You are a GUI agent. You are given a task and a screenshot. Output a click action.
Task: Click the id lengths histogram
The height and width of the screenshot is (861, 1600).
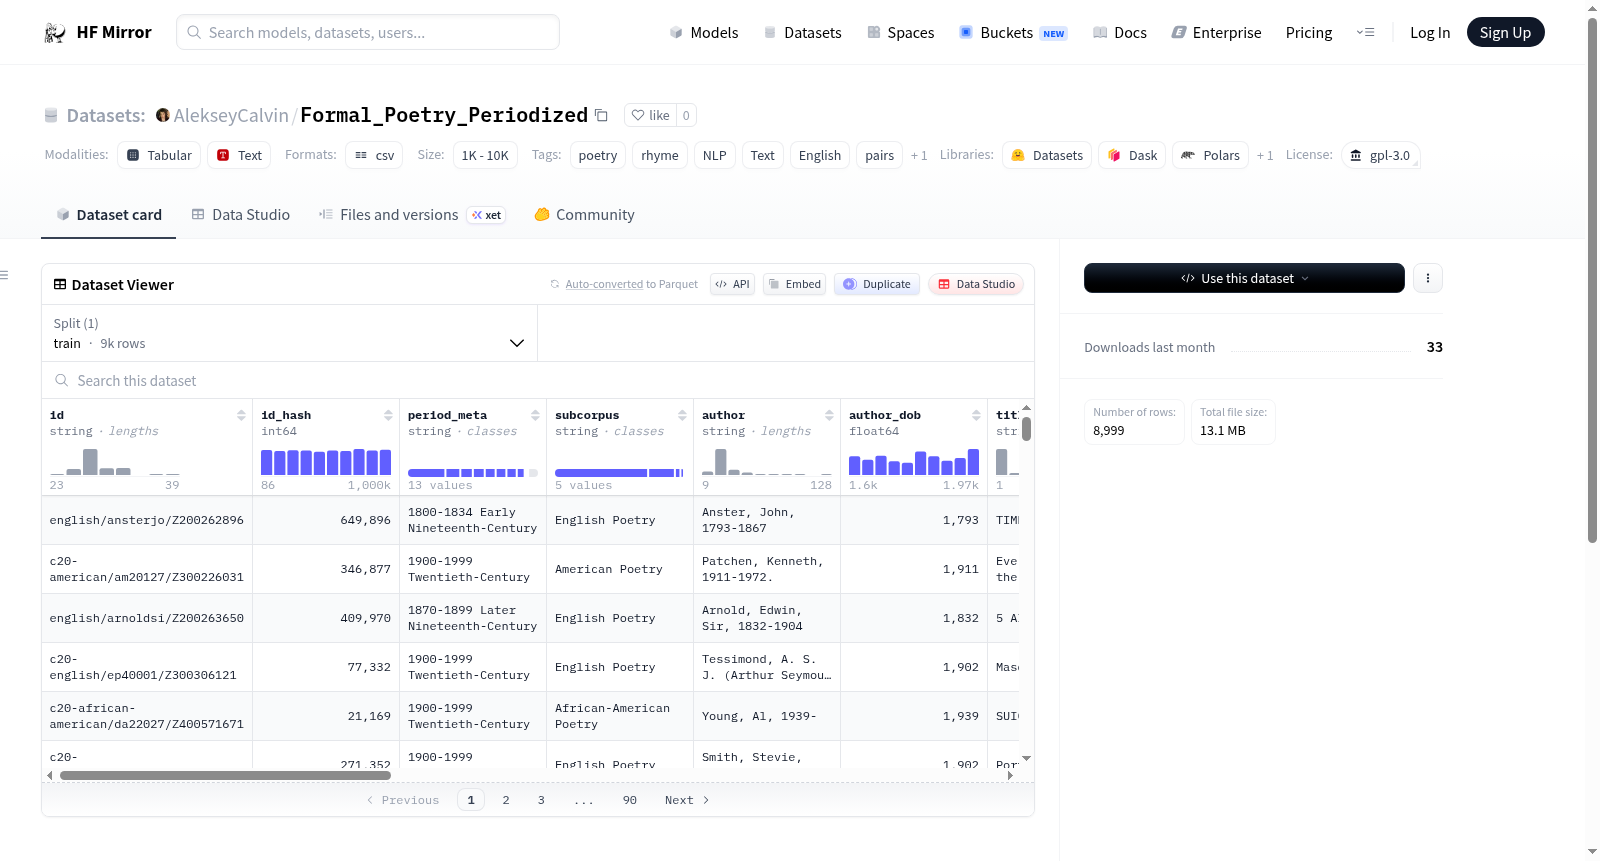click(x=115, y=462)
